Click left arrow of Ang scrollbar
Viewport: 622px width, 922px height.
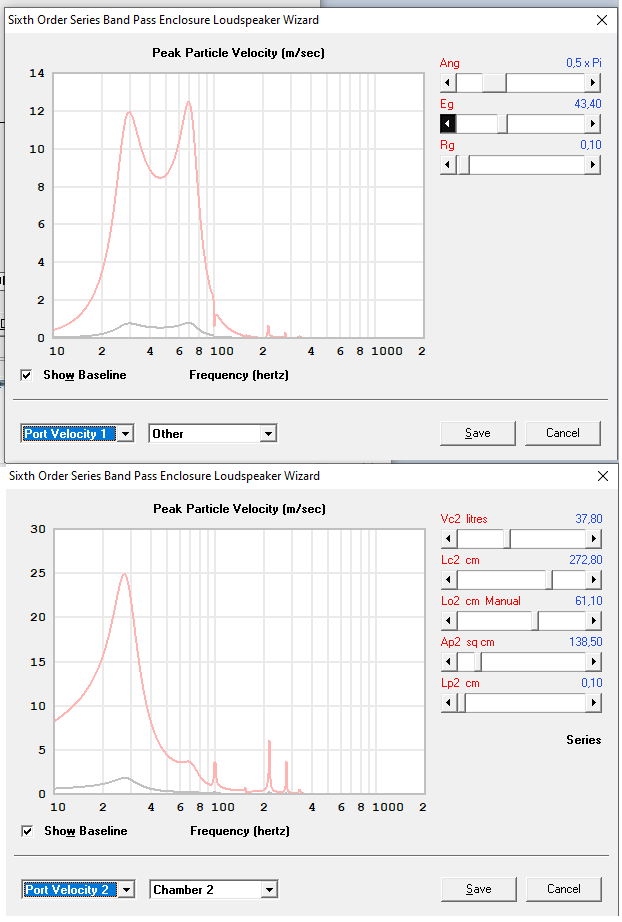pyautogui.click(x=448, y=83)
